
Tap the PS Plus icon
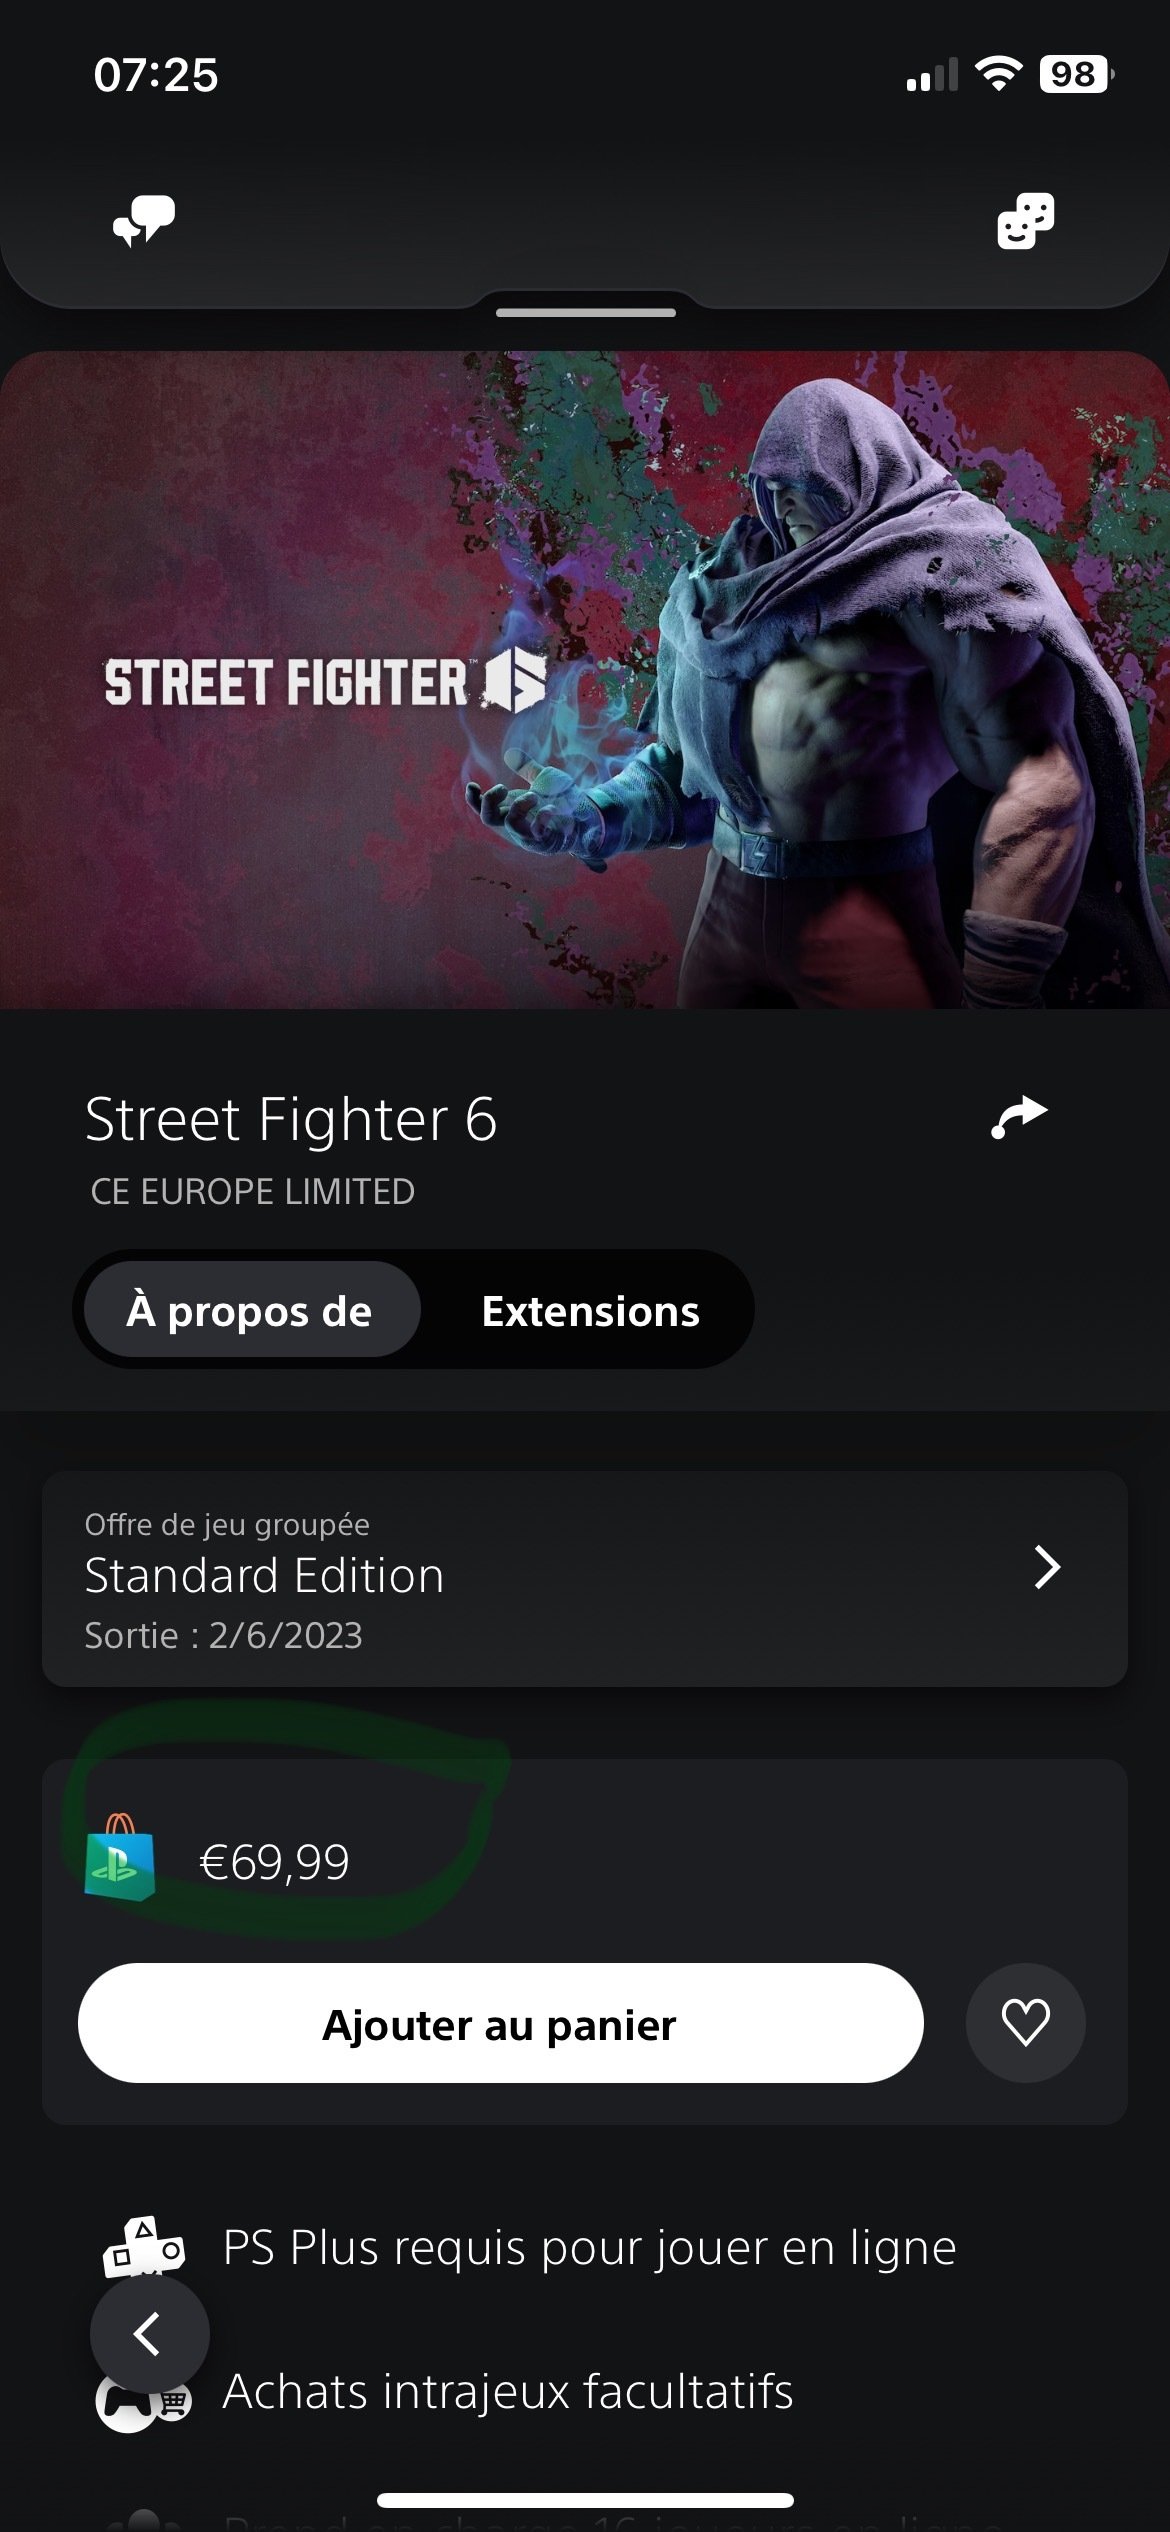[144, 2247]
